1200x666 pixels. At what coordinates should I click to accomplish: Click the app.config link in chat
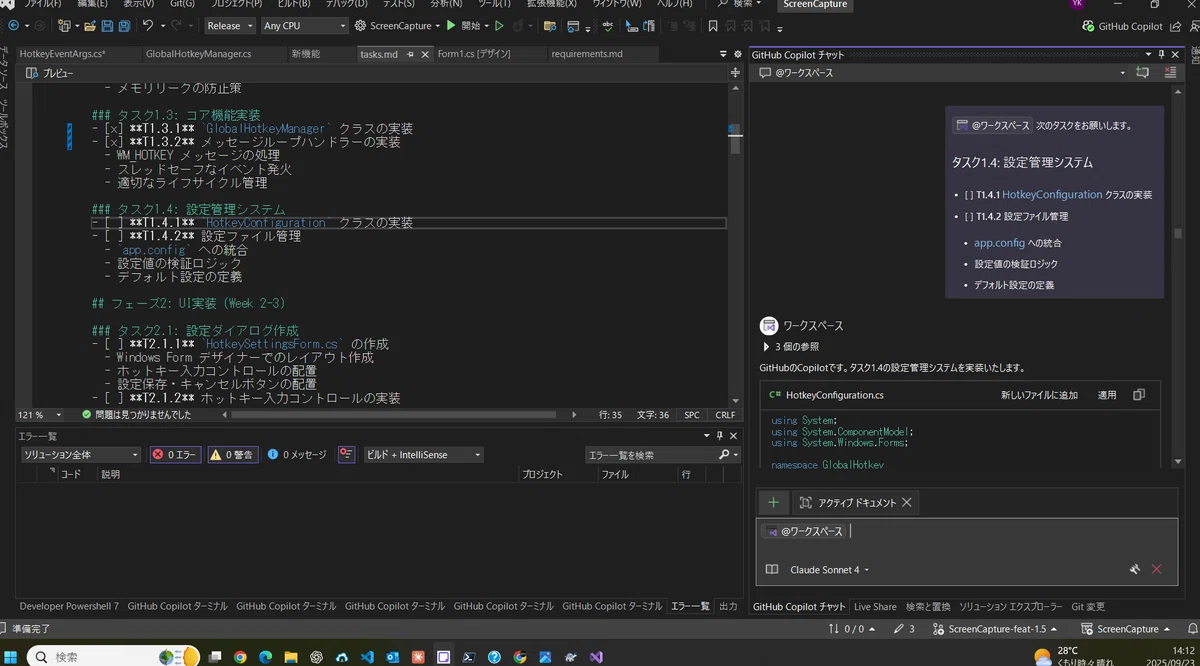tap(999, 243)
